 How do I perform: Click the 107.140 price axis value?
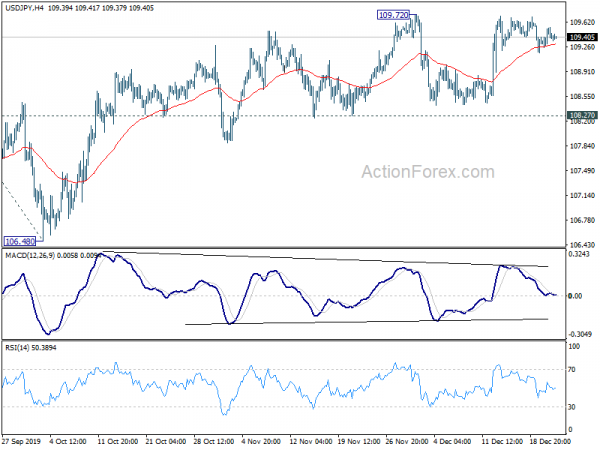pos(583,196)
